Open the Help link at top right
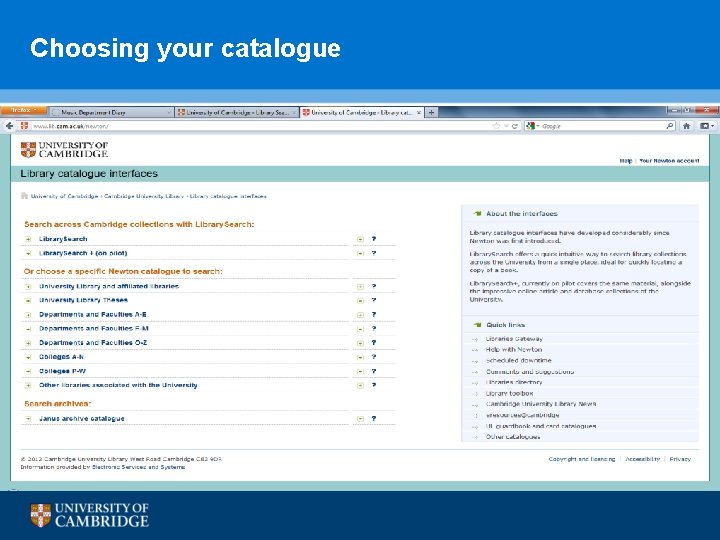Image resolution: width=720 pixels, height=540 pixels. (x=625, y=161)
